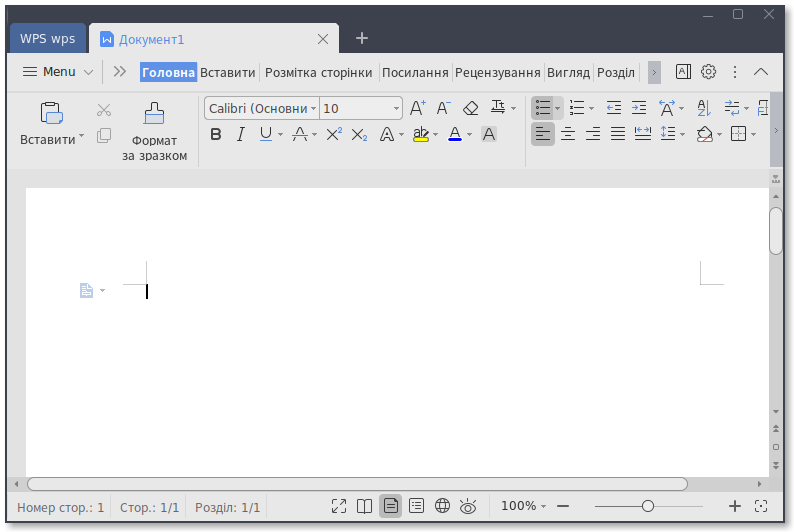Click the character shading A icon
This screenshot has height=532, width=794.
(x=489, y=134)
